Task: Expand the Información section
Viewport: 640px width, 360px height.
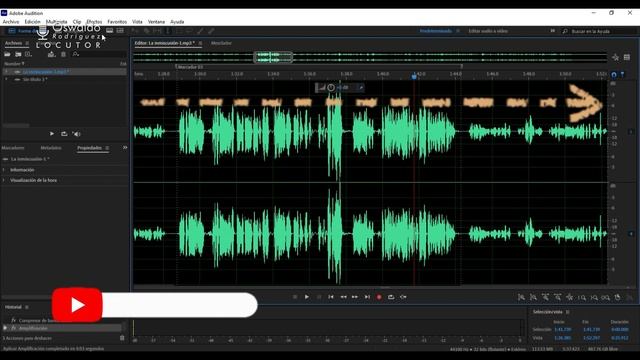Action: point(4,170)
